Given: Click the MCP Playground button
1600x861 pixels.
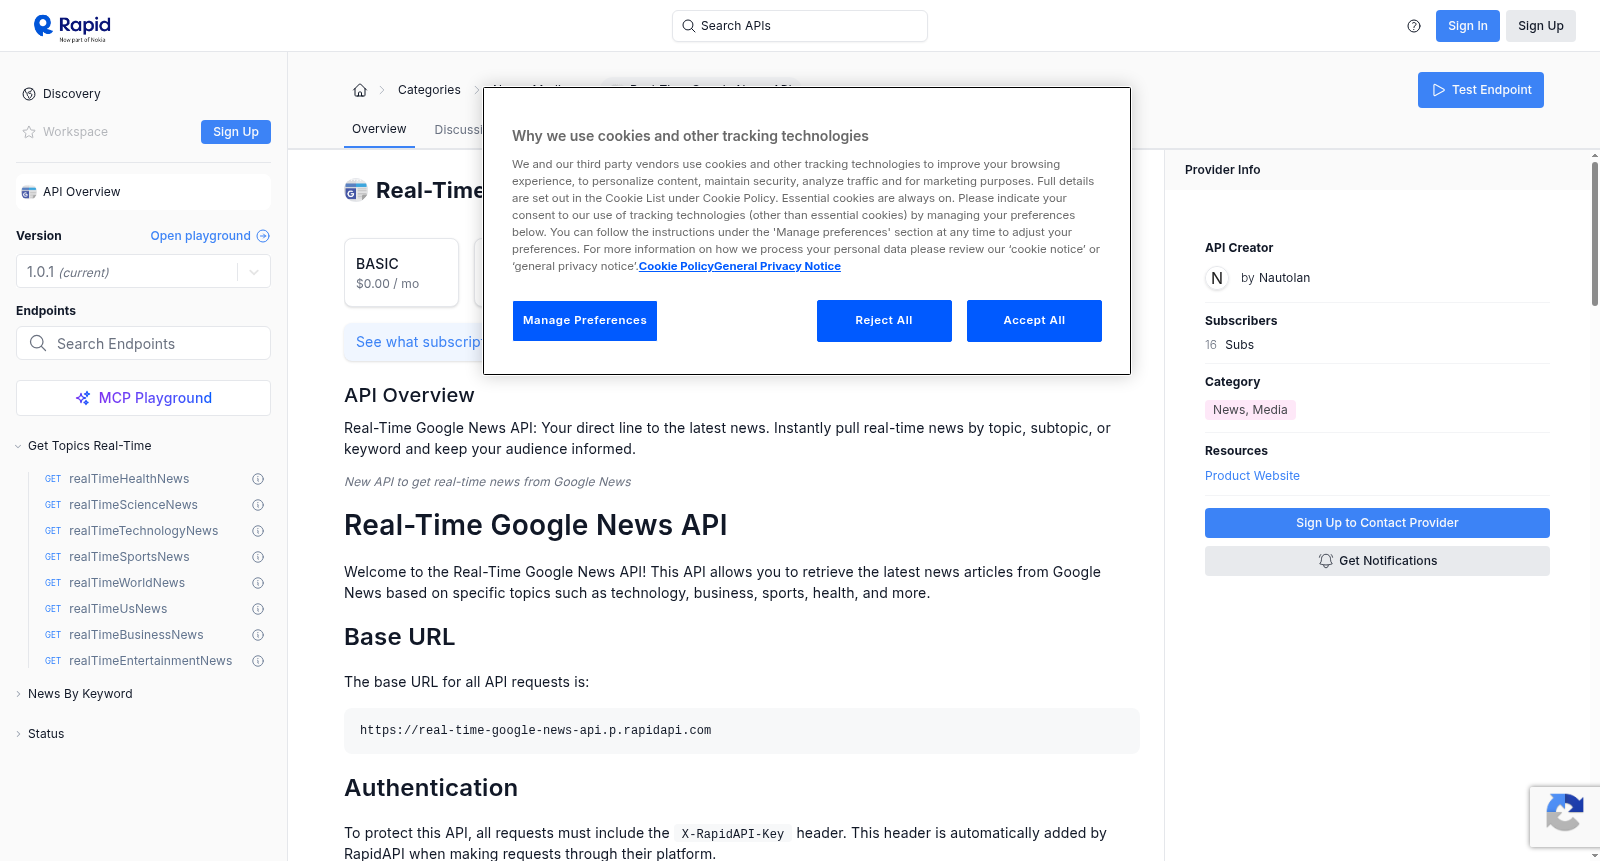Looking at the screenshot, I should [x=143, y=398].
